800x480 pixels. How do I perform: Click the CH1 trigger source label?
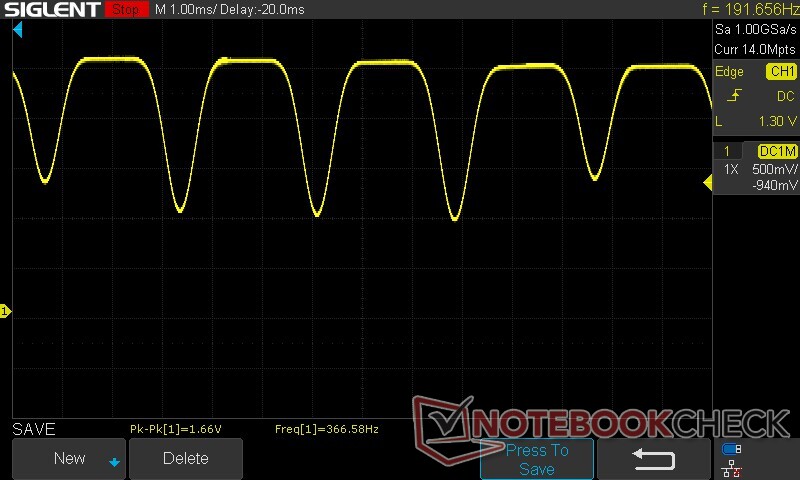tap(781, 71)
